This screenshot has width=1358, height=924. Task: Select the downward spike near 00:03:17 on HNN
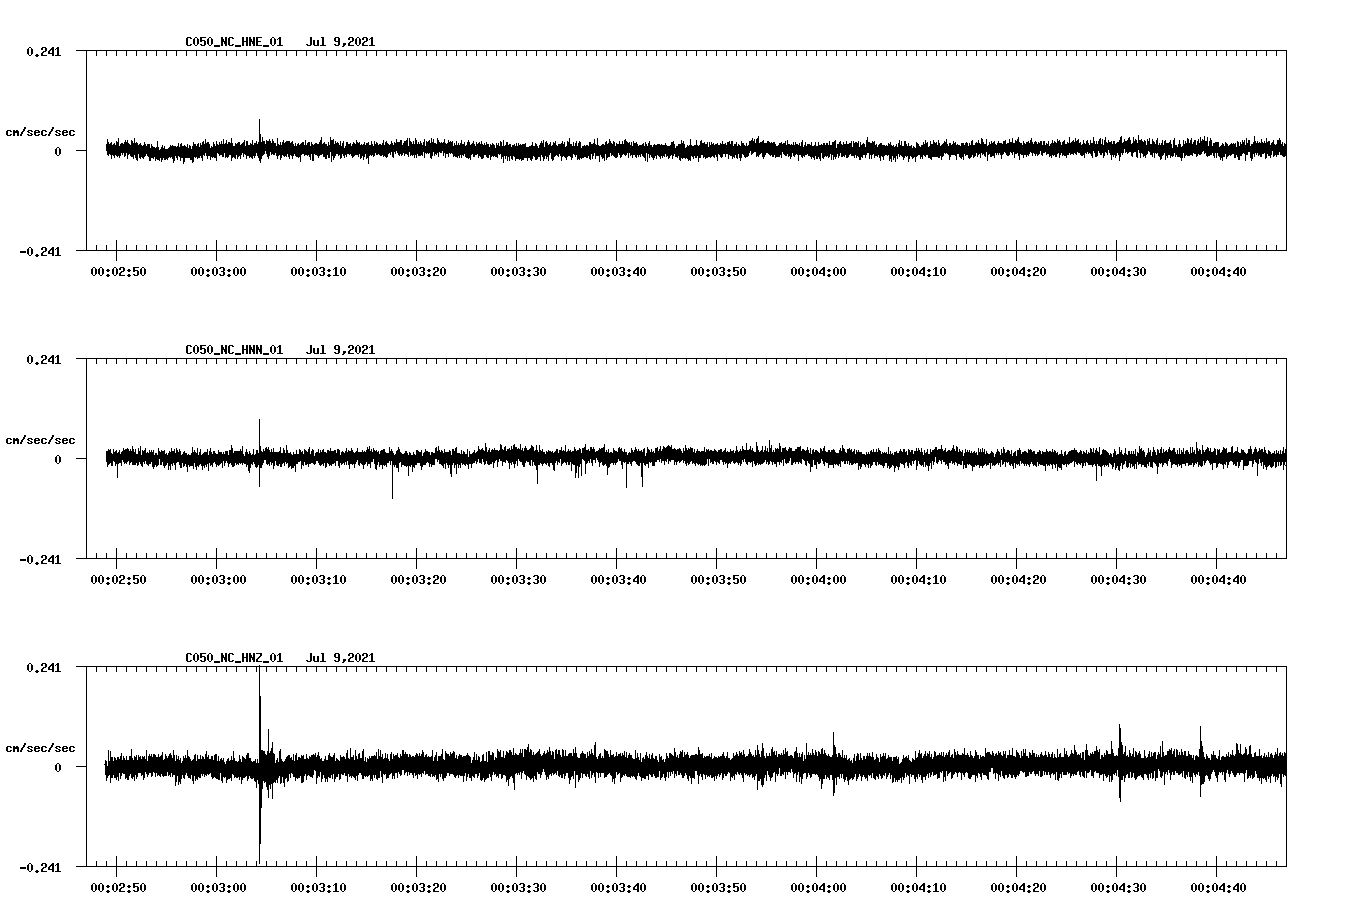(x=392, y=485)
